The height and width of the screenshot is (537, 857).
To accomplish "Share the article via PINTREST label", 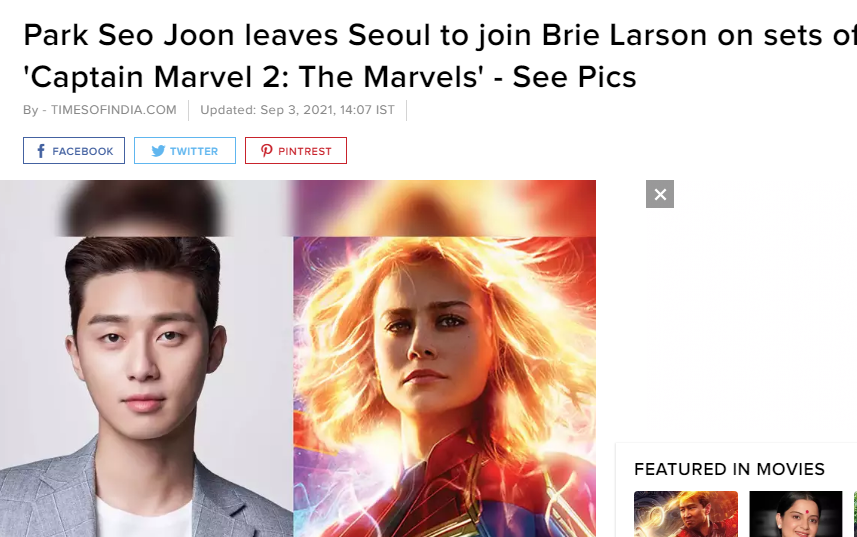I will (x=304, y=151).
